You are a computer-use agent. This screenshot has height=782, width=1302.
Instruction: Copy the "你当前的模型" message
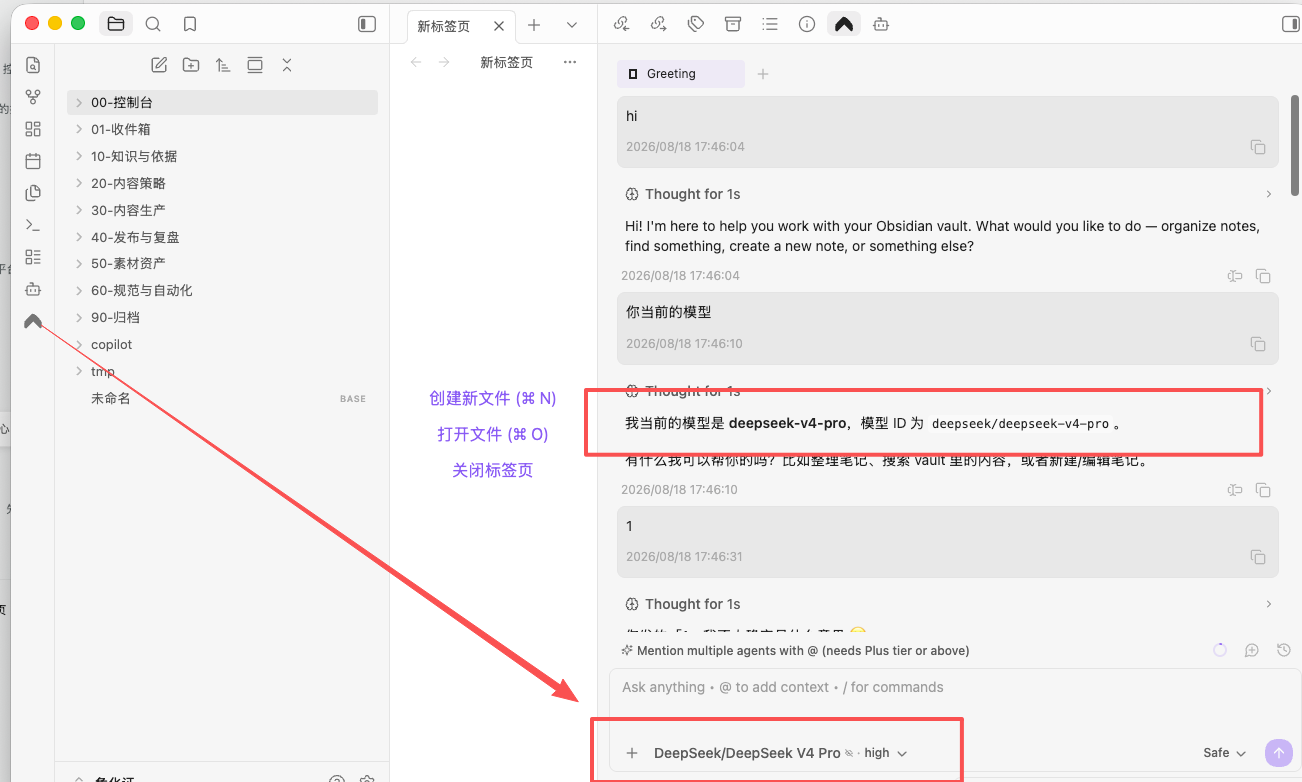[x=1258, y=344]
